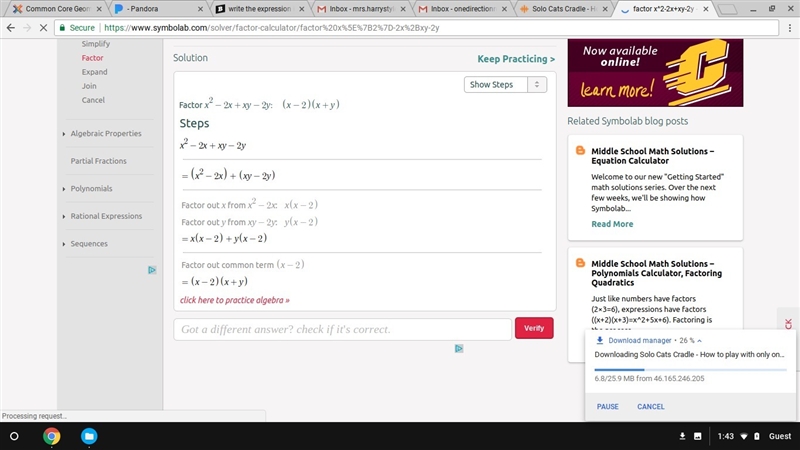800x450 pixels.
Task: Collapse the Download manager notification
Action: [x=699, y=340]
